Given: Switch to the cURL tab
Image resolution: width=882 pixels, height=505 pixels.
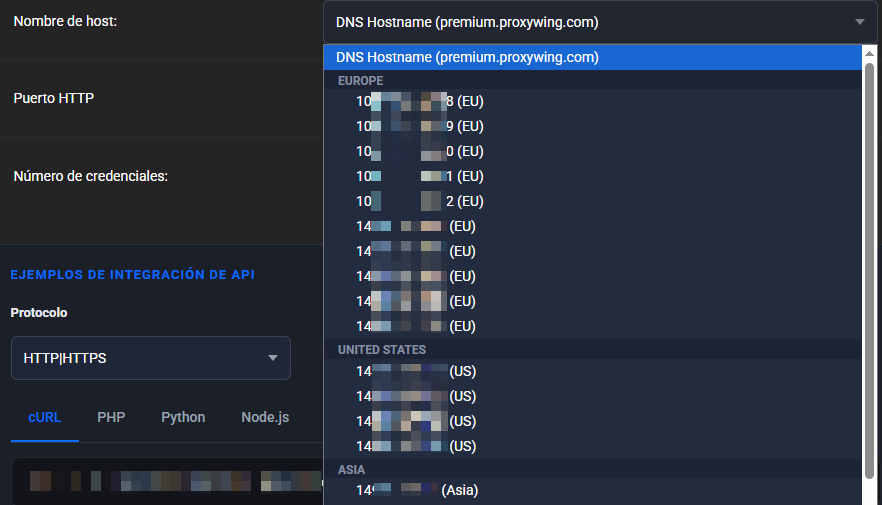Looking at the screenshot, I should 44,417.
